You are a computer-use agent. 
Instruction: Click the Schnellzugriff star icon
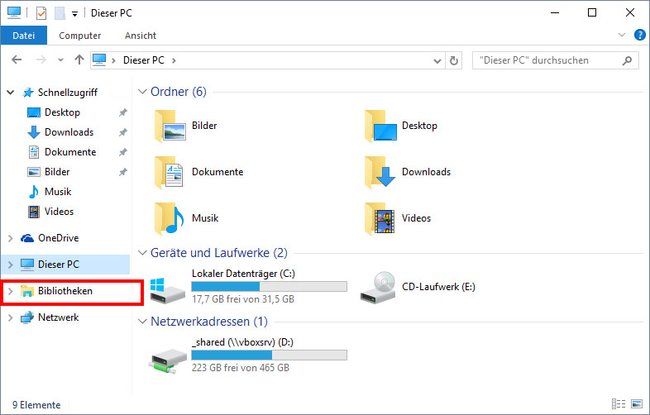[28, 92]
